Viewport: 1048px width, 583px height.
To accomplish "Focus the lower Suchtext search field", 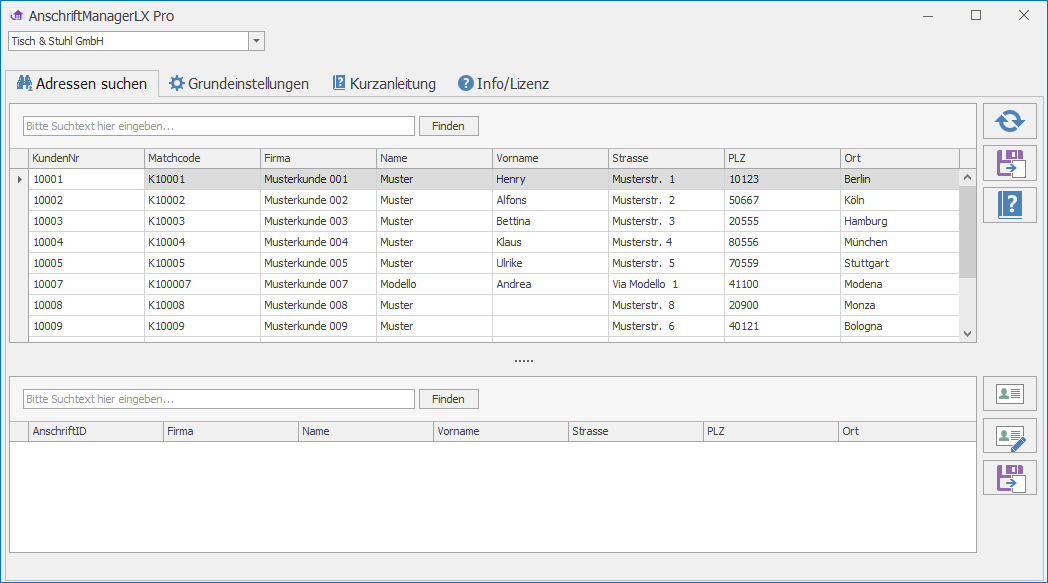I will [218, 399].
